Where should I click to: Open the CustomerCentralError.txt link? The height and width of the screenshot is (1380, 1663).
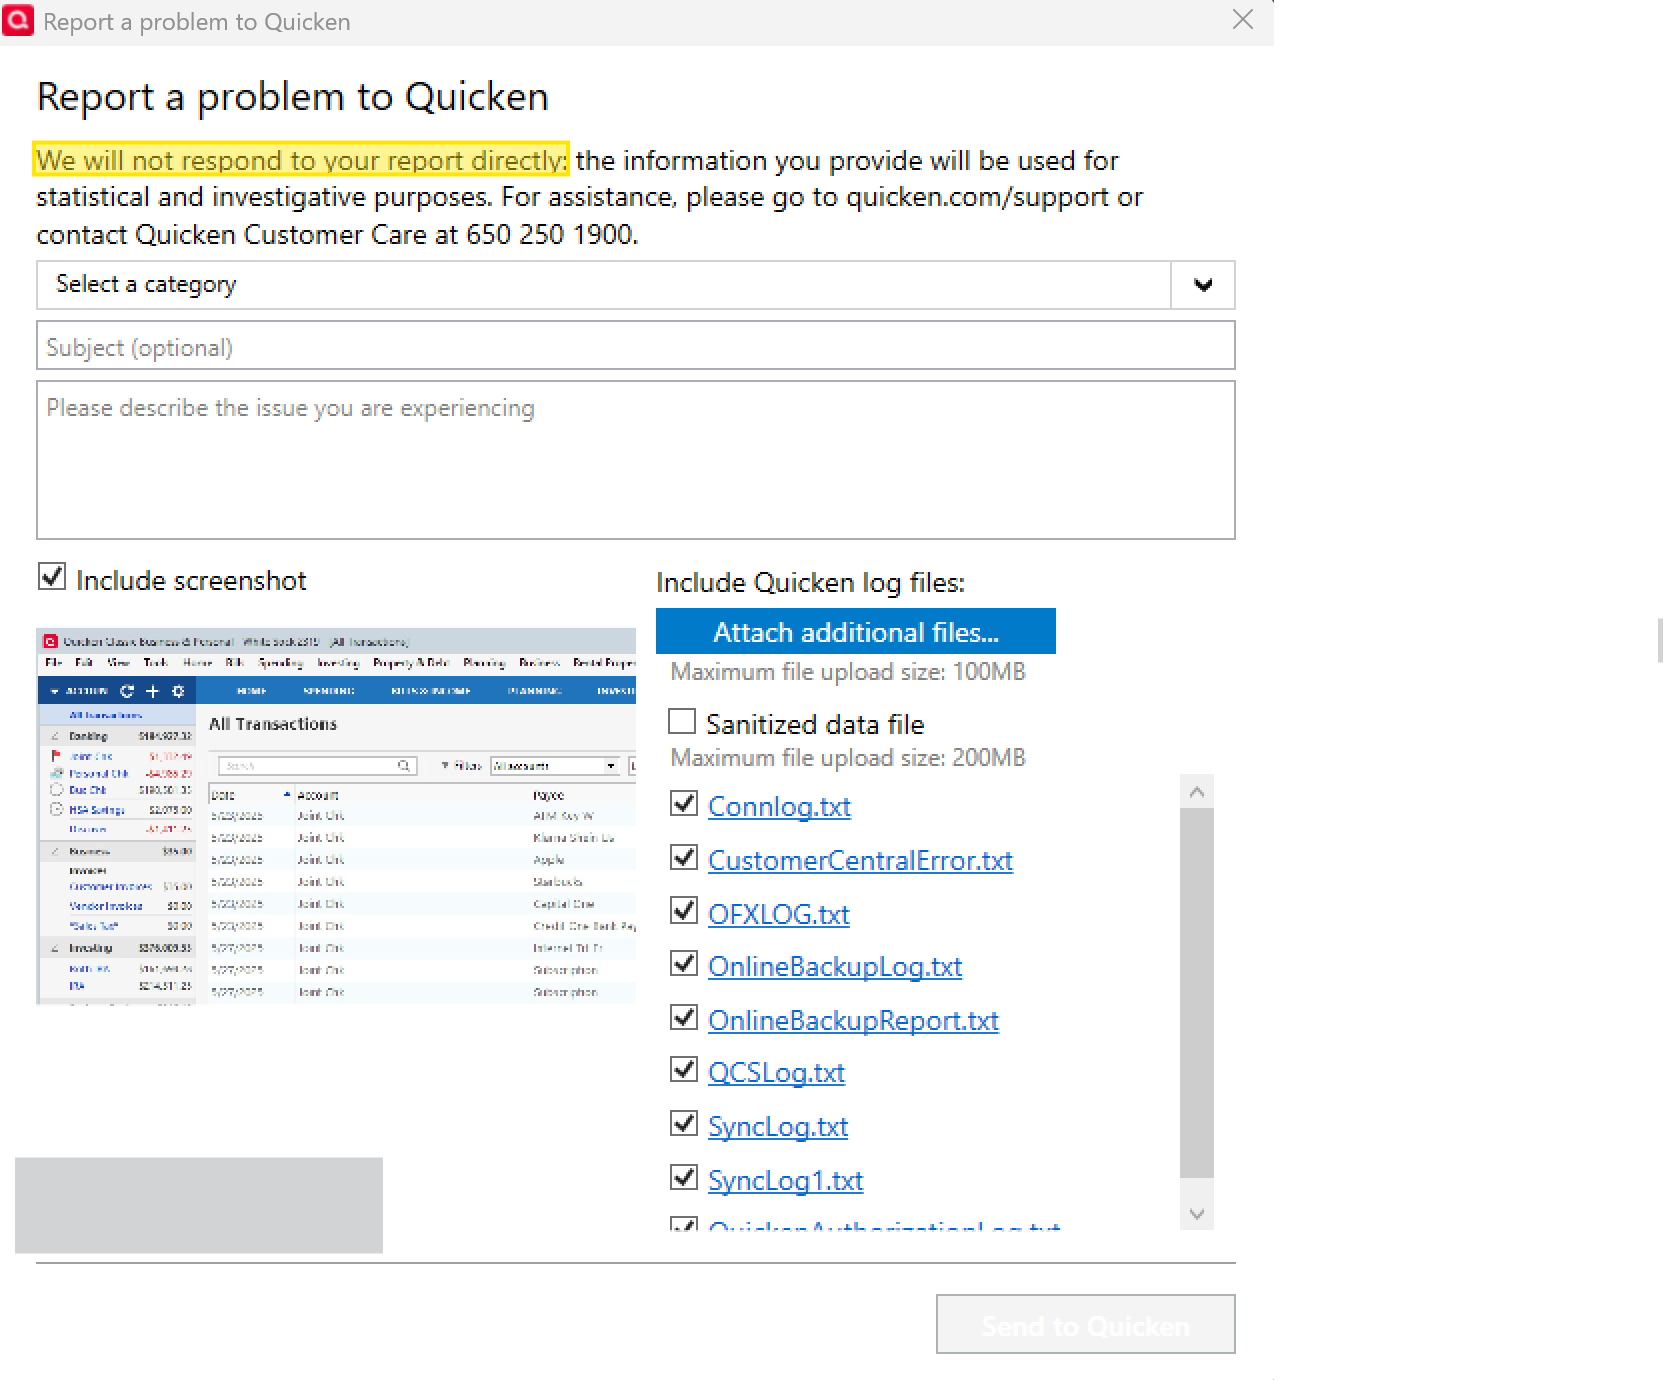click(860, 861)
